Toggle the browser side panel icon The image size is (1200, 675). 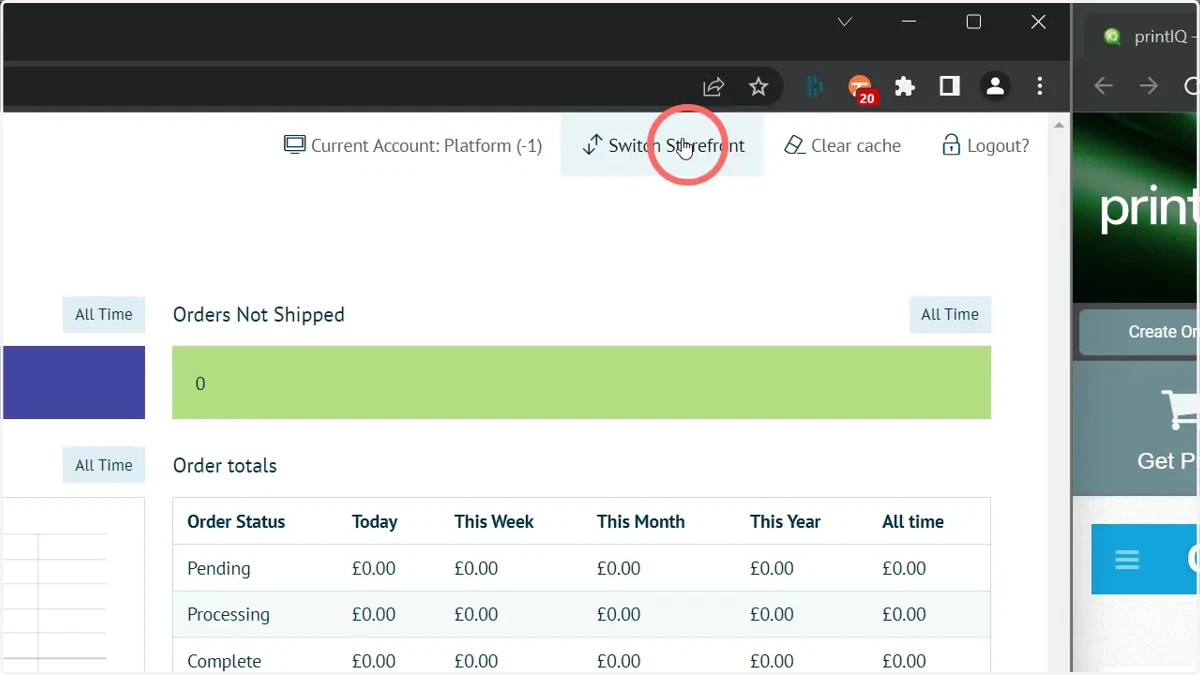[950, 87]
